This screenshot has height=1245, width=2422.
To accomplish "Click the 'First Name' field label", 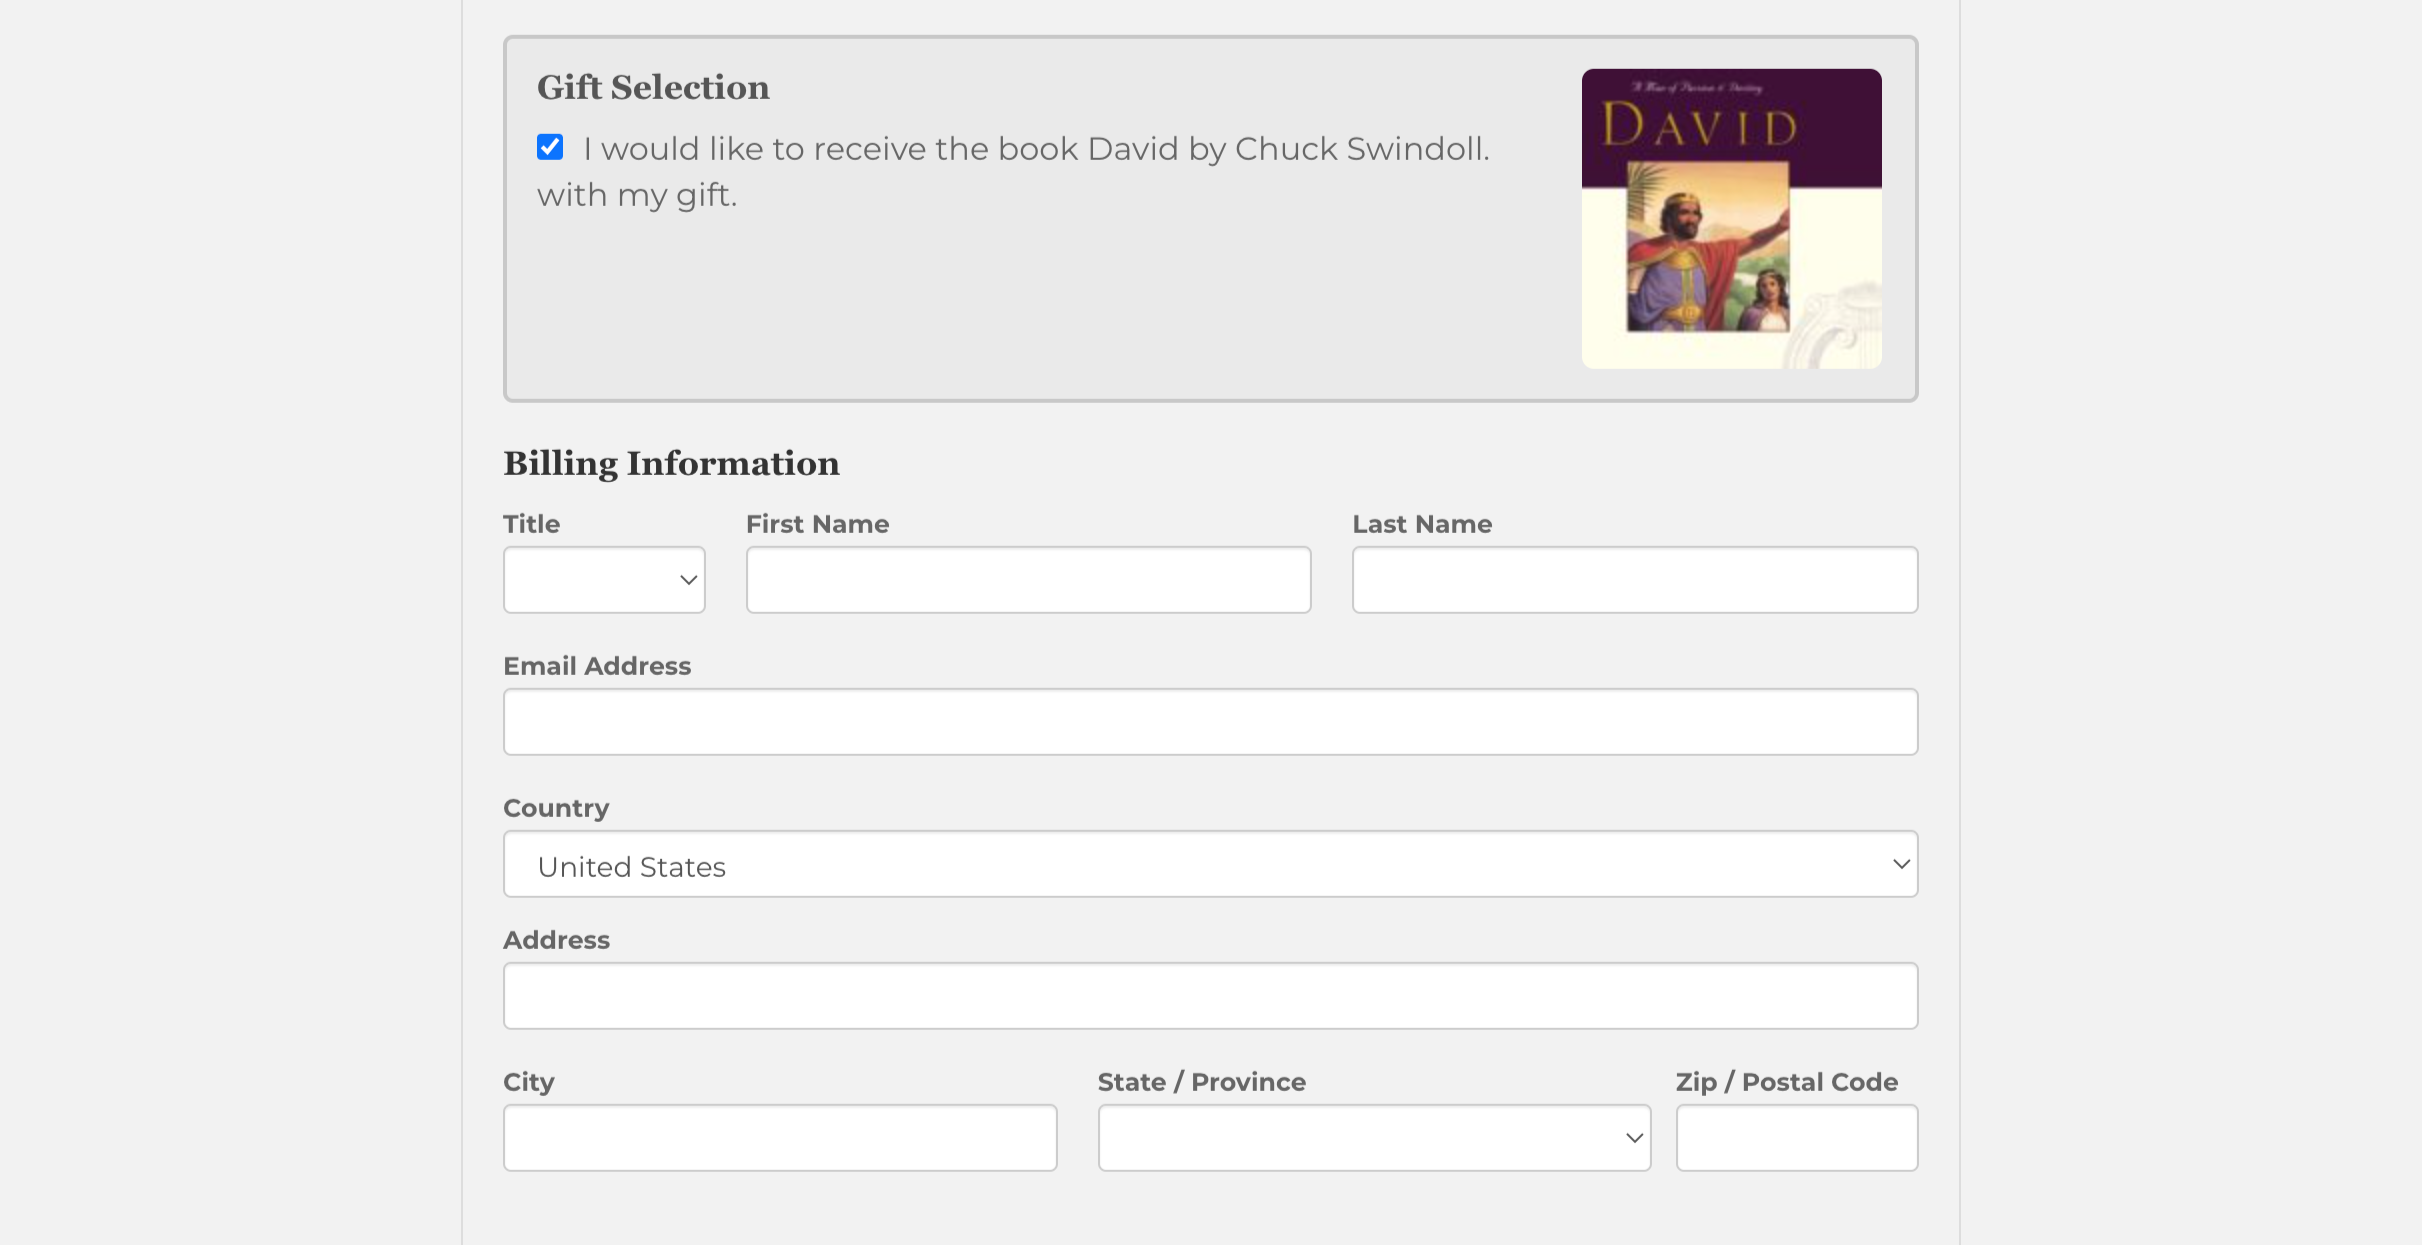I will [x=817, y=524].
